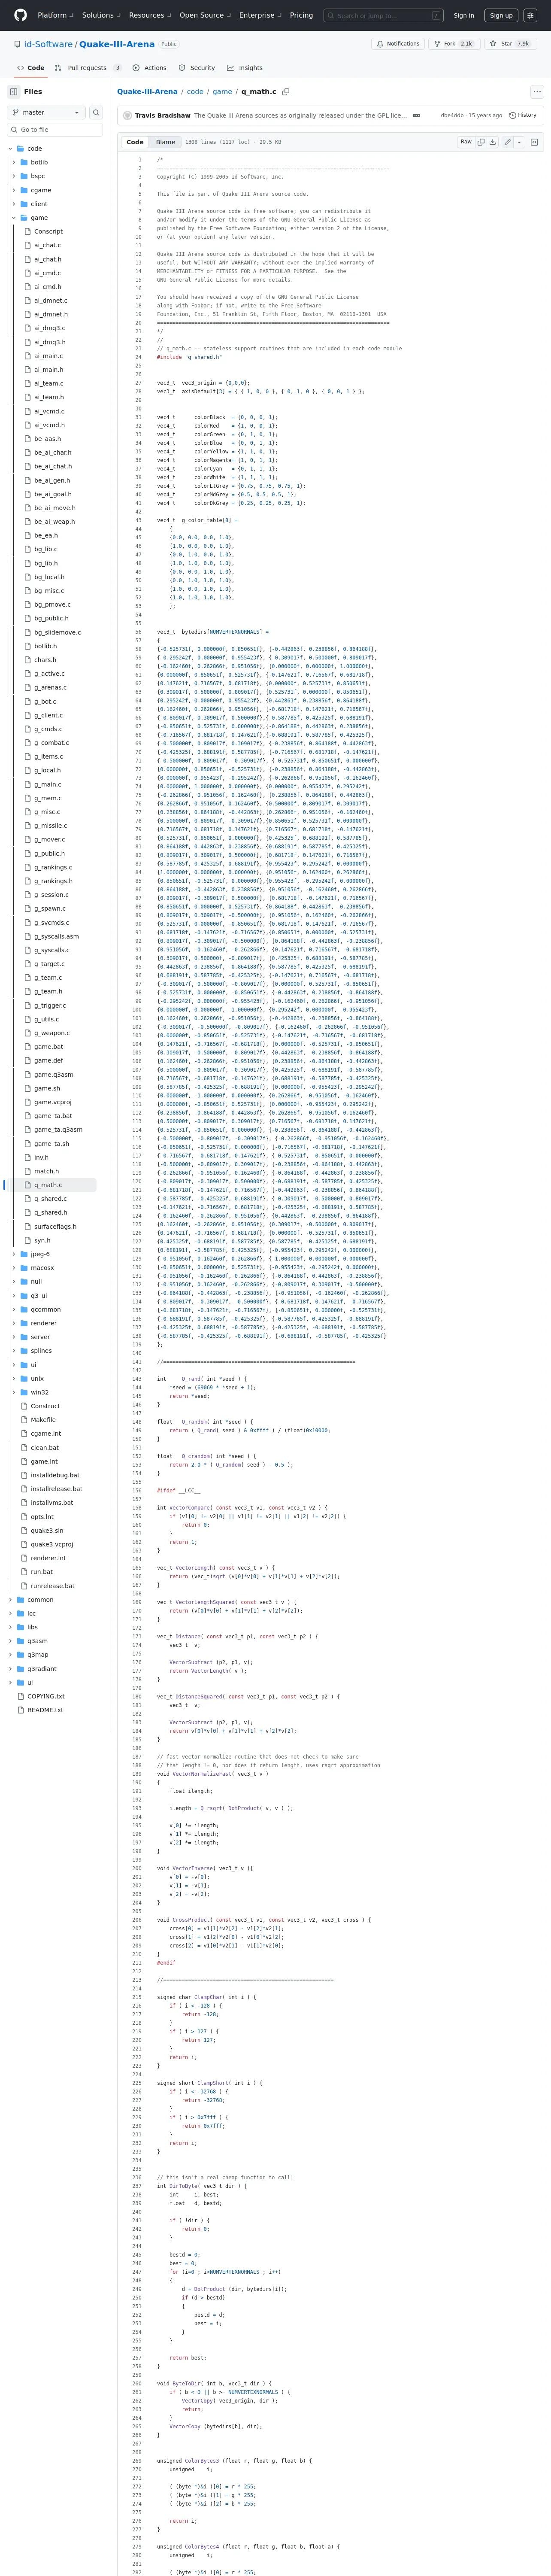Image resolution: width=551 pixels, height=2576 pixels.
Task: Open the three-dot more file actions menu
Action: pyautogui.click(x=536, y=91)
